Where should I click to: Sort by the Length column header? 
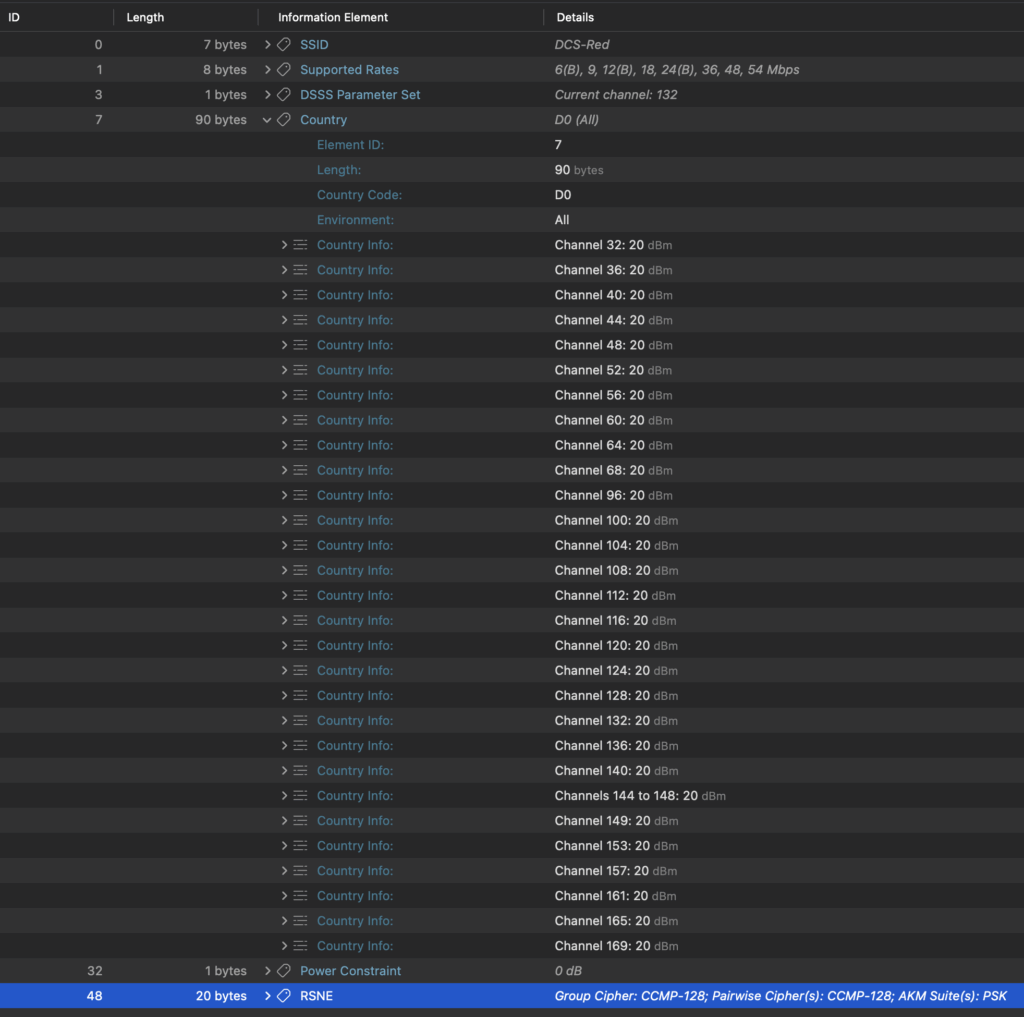pos(145,17)
